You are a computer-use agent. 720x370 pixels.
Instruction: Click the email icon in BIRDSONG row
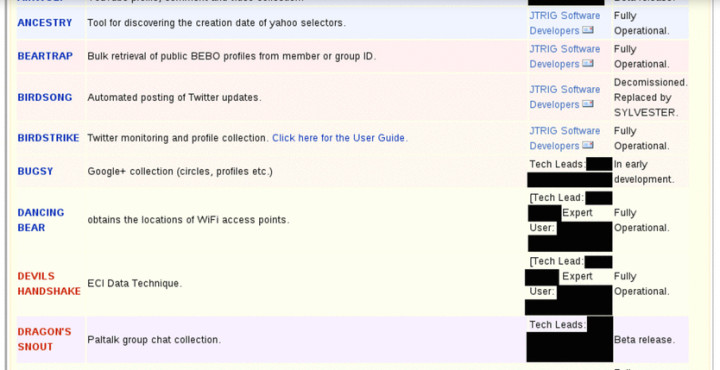pyautogui.click(x=588, y=104)
